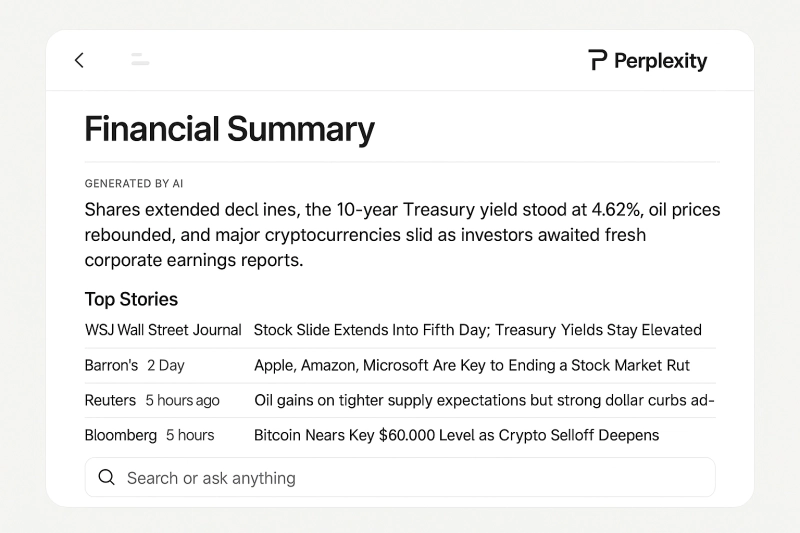Viewport: 800px width, 533px height.
Task: Click the "Financial Summary" heading
Action: 229,129
